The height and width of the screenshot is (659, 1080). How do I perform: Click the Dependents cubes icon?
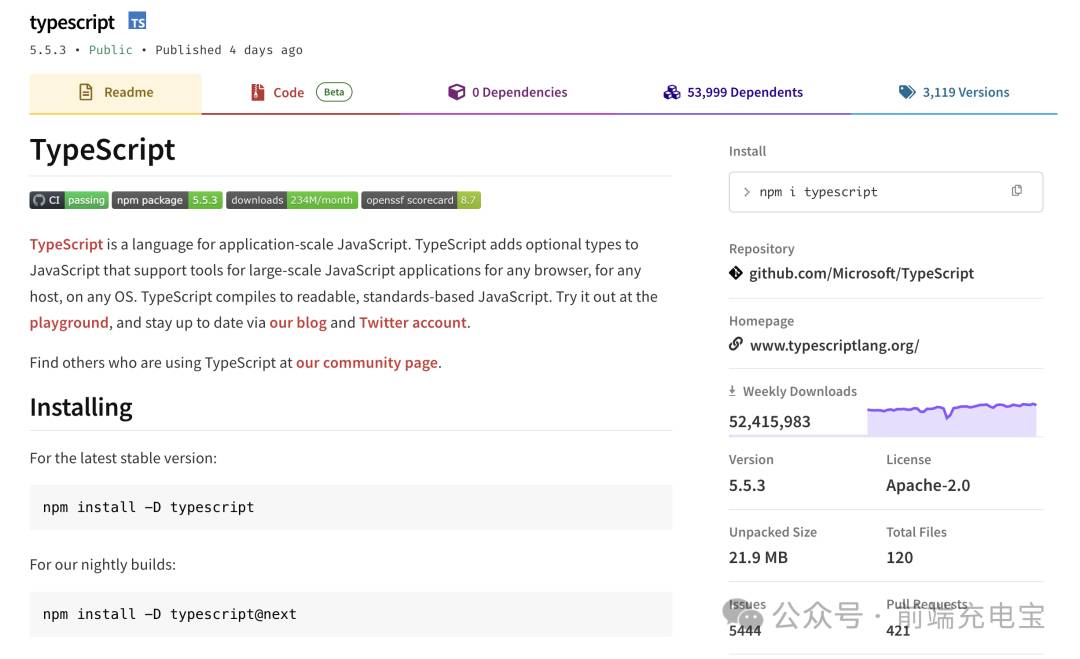pos(672,92)
